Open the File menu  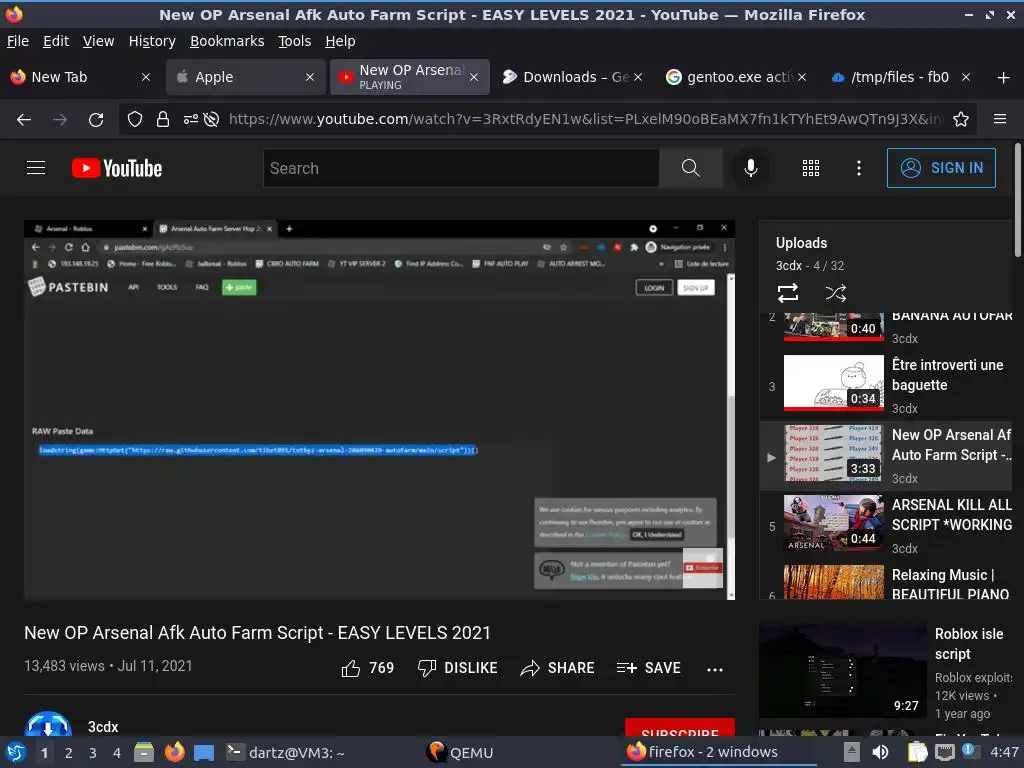click(18, 41)
